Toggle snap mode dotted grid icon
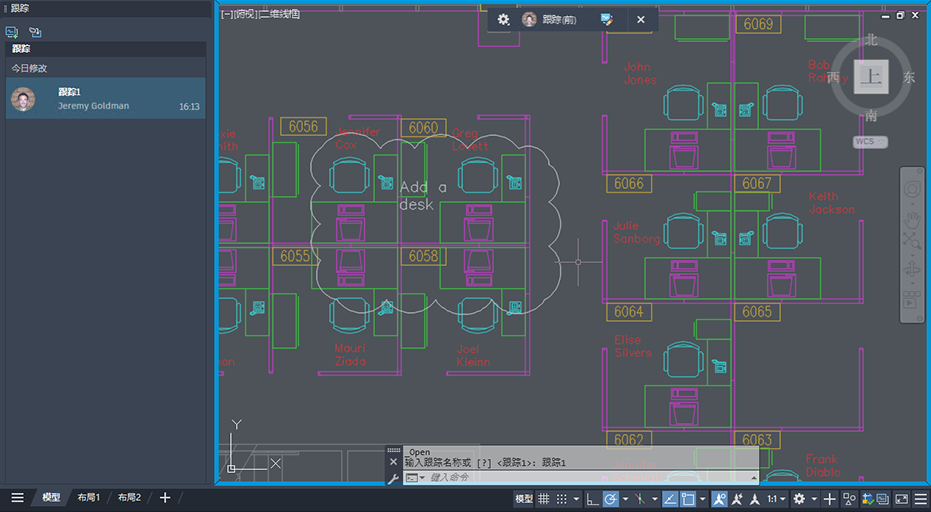 click(x=561, y=499)
